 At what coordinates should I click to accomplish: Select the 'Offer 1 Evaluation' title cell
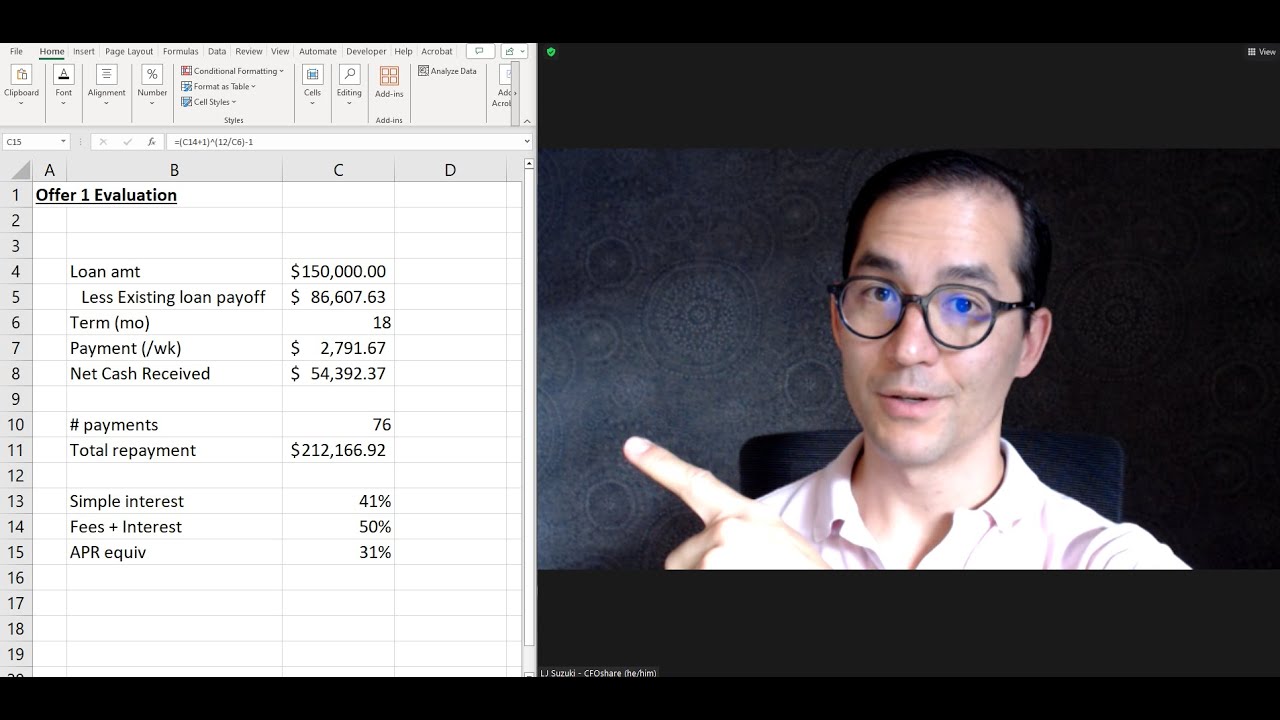106,195
